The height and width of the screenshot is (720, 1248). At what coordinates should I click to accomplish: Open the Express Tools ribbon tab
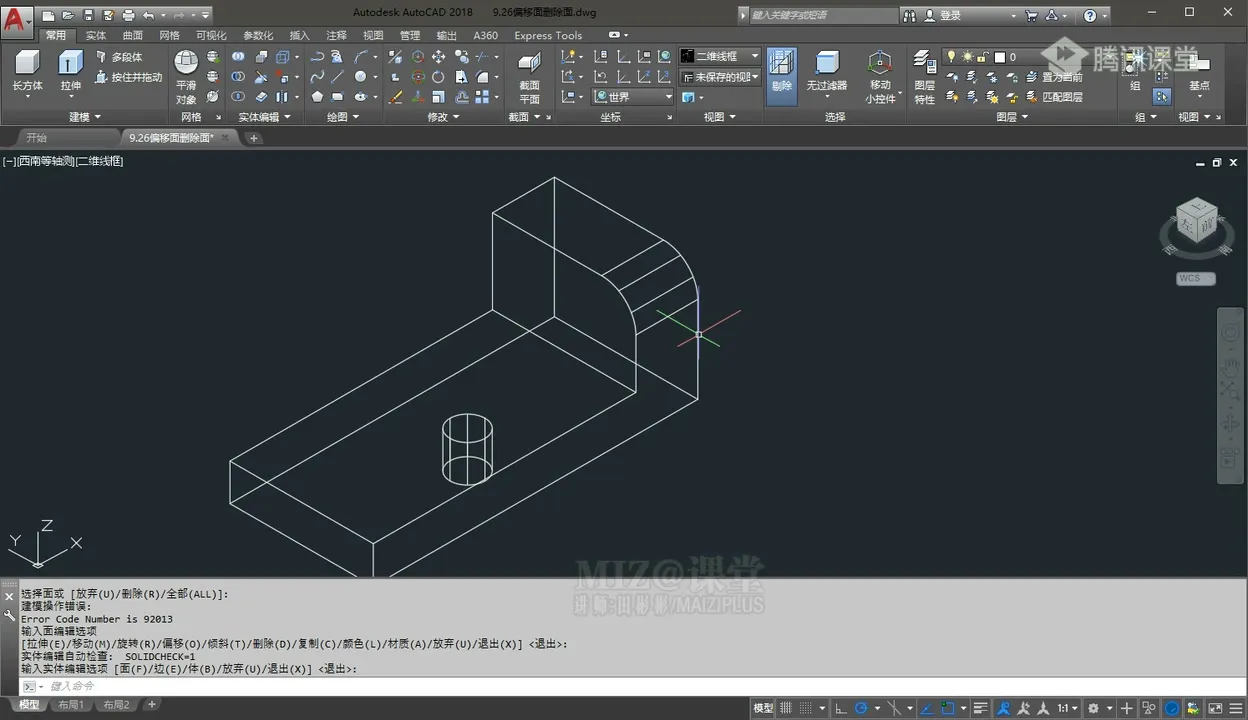tap(547, 34)
